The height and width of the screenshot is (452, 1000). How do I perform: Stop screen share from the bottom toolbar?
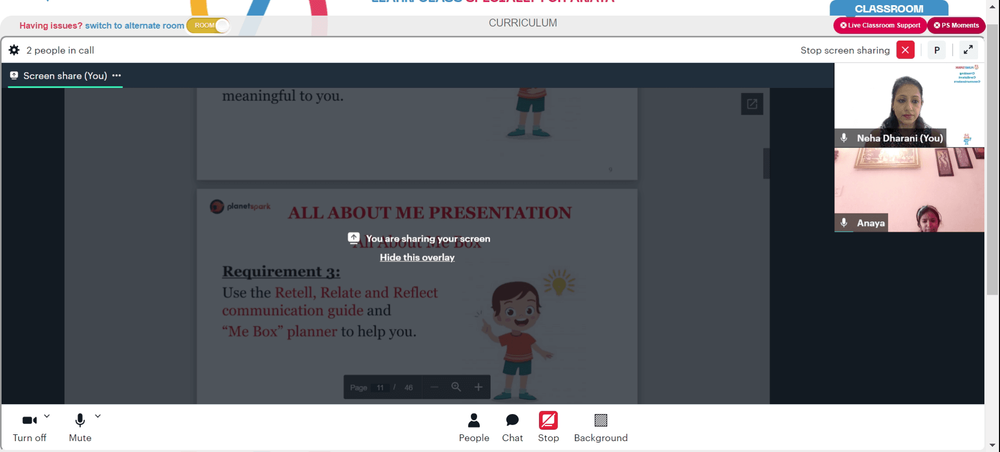coord(548,427)
